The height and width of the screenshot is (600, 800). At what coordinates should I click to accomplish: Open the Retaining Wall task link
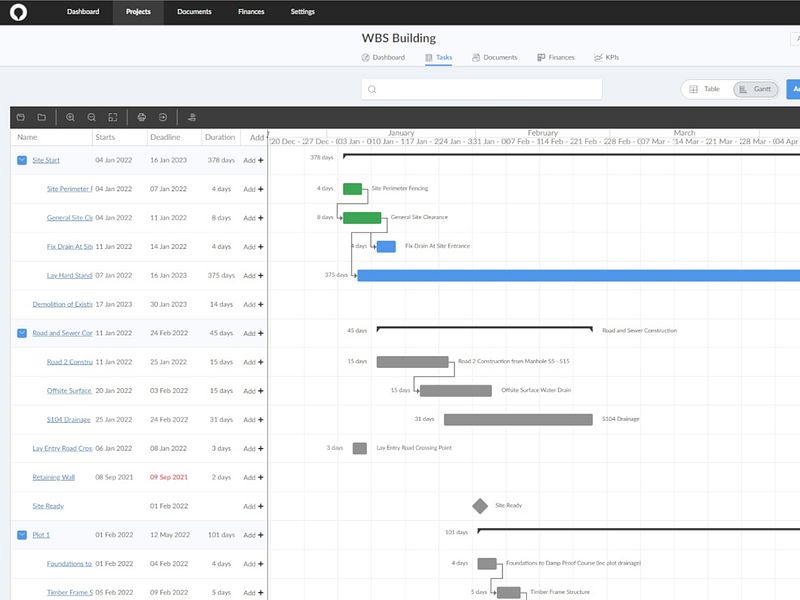[54, 477]
